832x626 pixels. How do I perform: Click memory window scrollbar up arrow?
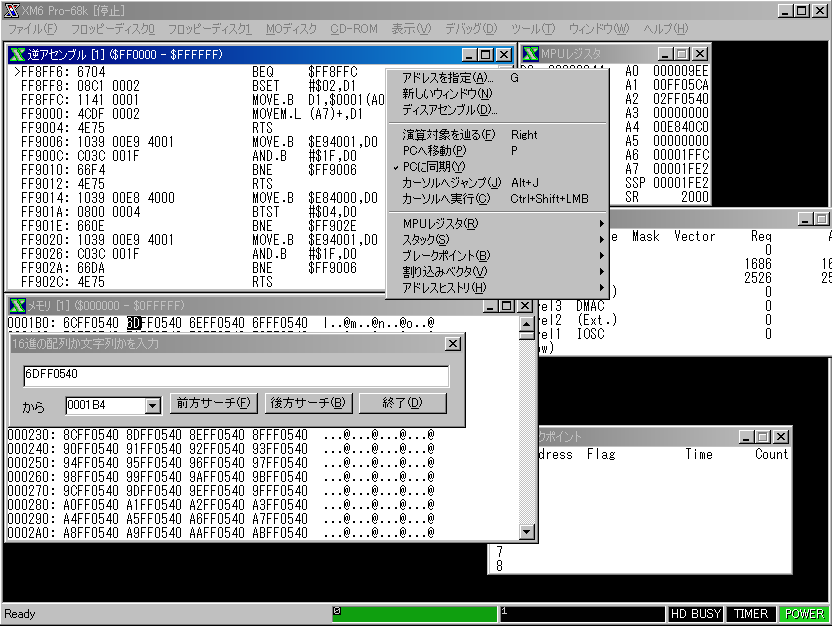click(526, 324)
